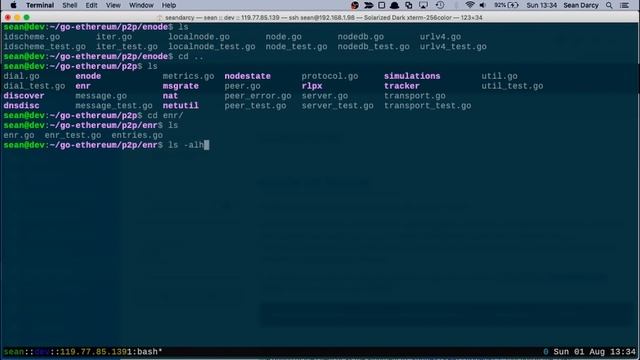Screen dimensions: 640x360
Task: Click the yellow minimize window button
Action: pos(17,17)
